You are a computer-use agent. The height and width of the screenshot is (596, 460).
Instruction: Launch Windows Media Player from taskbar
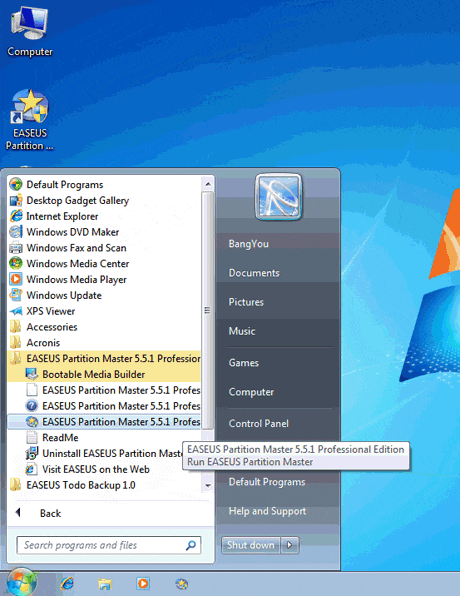coord(143,583)
